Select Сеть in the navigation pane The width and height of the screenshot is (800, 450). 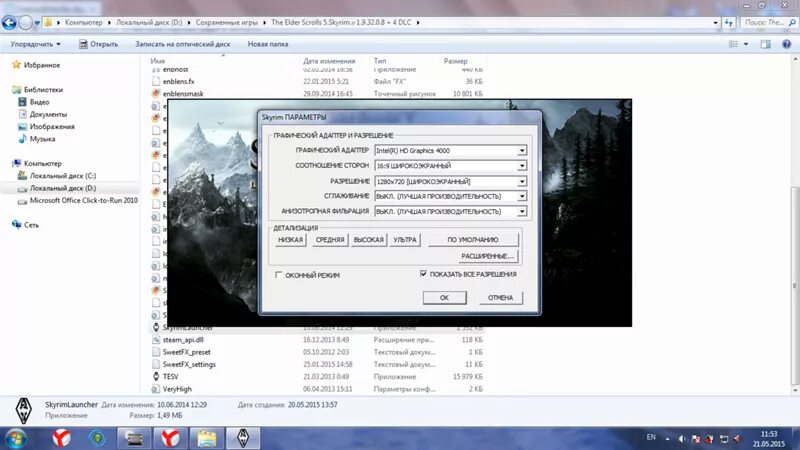pyautogui.click(x=31, y=225)
